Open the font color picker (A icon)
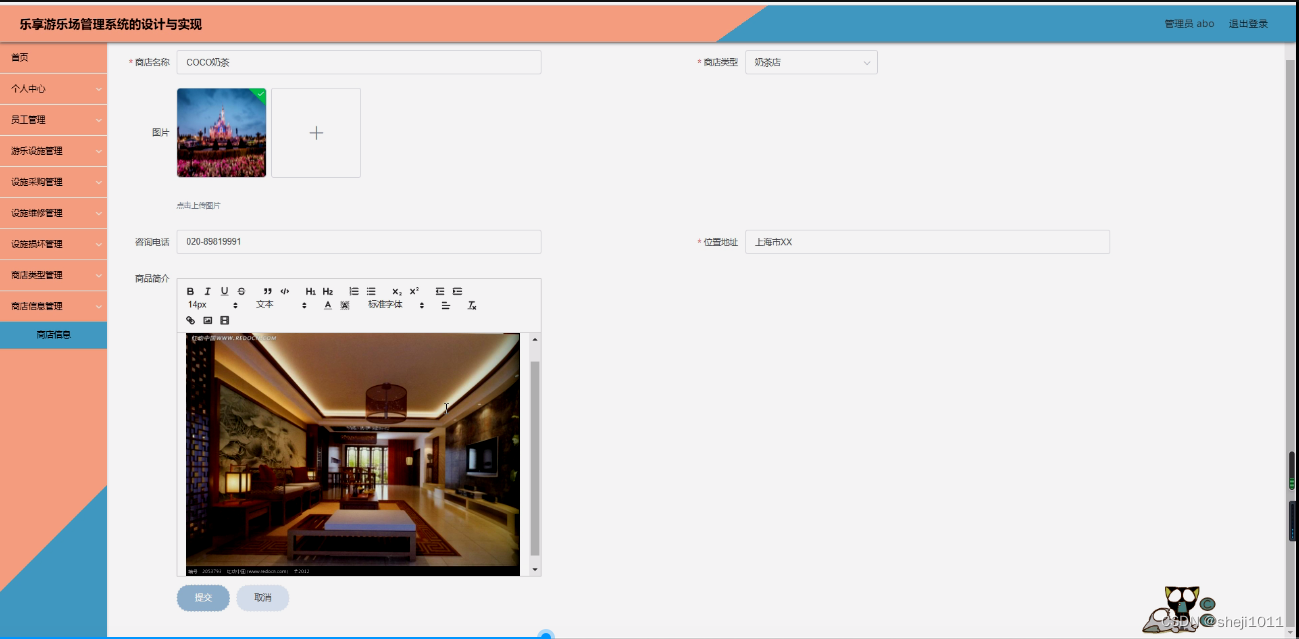Image resolution: width=1299 pixels, height=639 pixels. tap(327, 304)
